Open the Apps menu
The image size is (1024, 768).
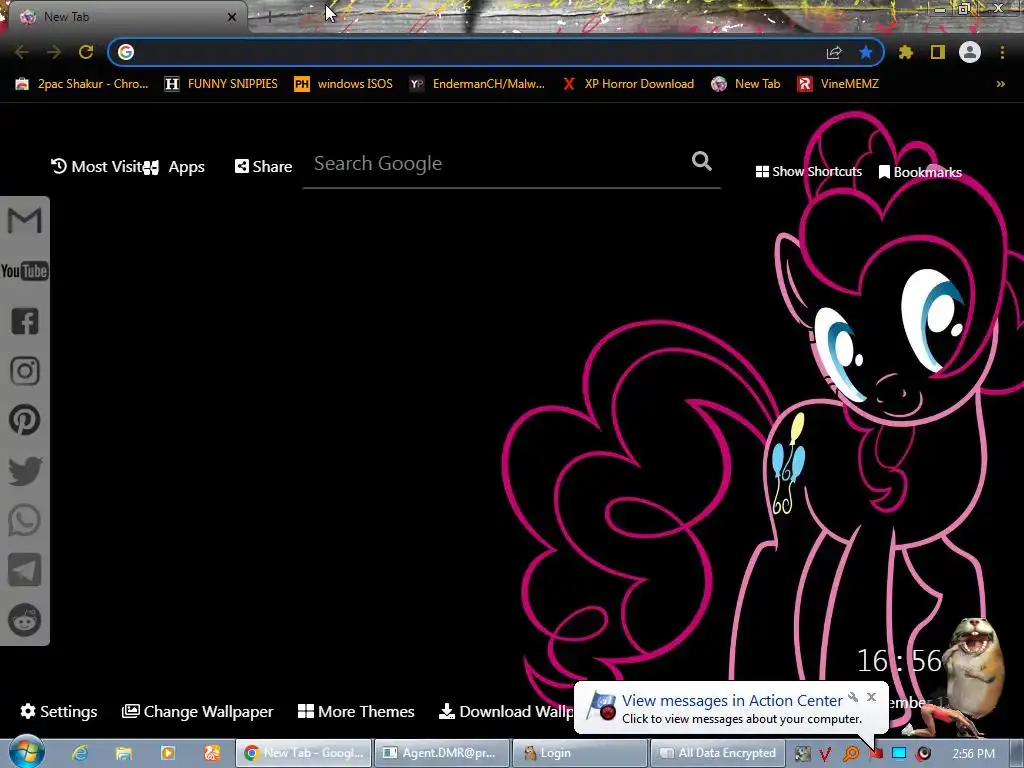(175, 167)
